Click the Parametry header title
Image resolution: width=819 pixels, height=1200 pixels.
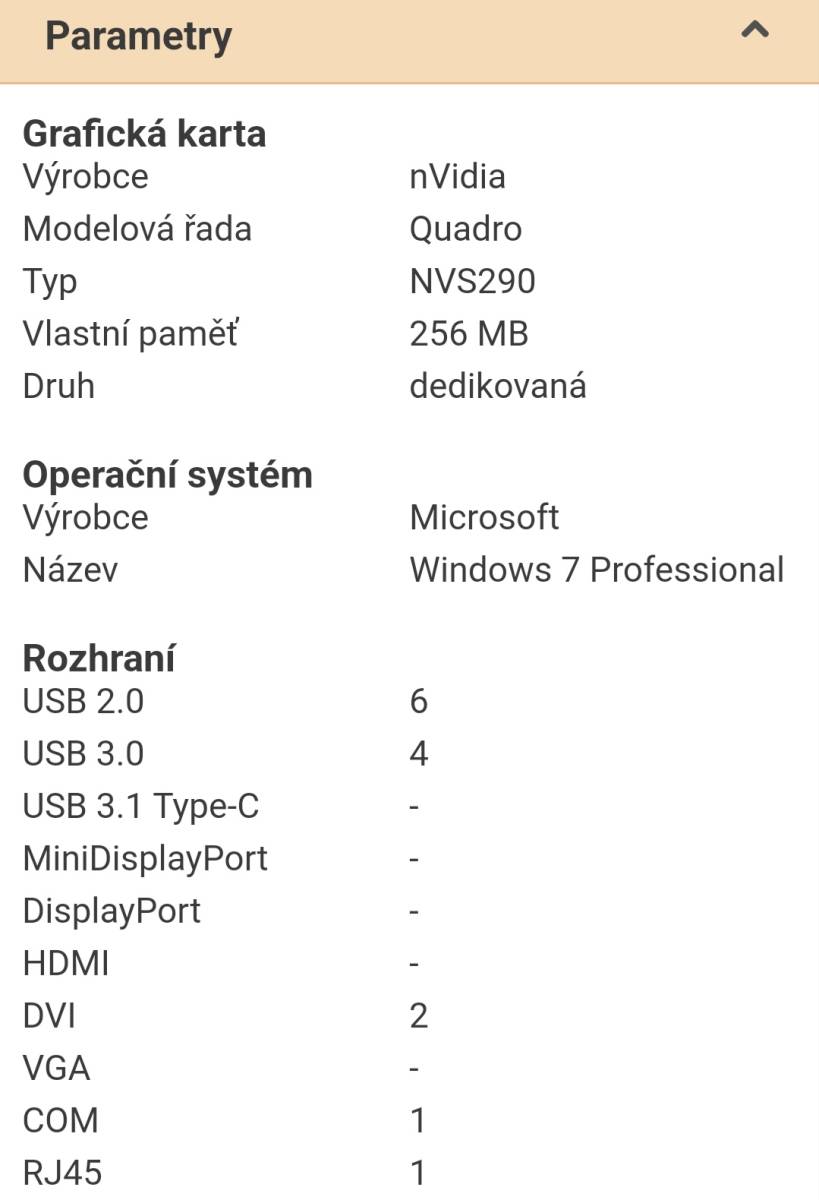coord(139,37)
